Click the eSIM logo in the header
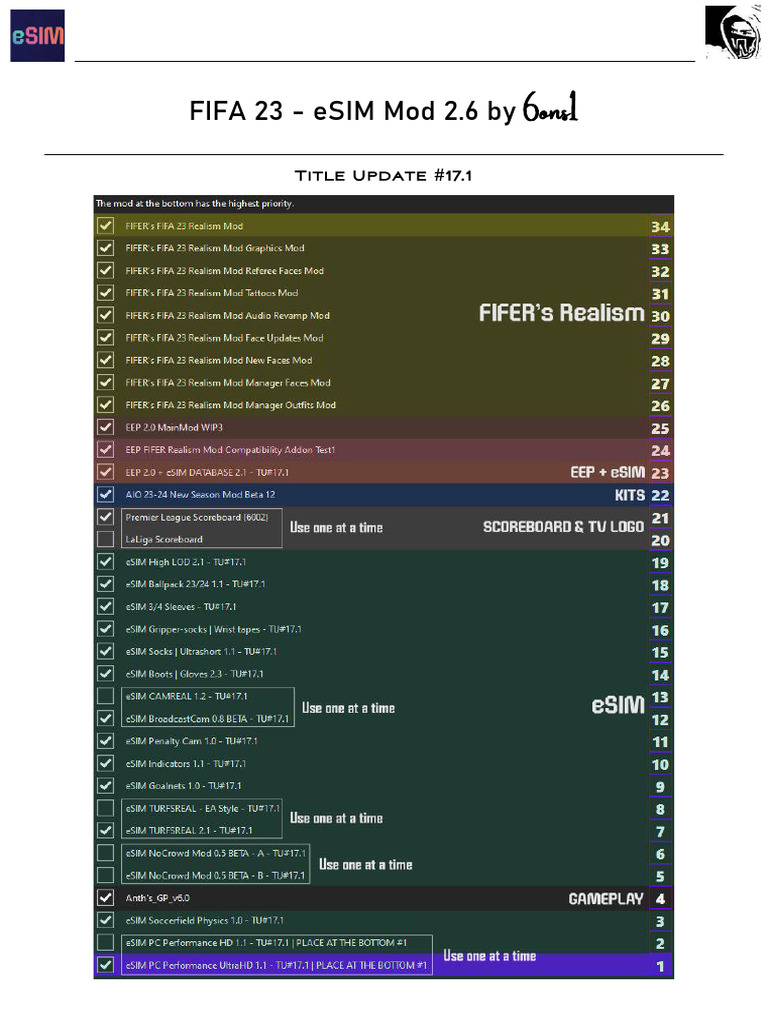Image resolution: width=768 pixels, height=1024 pixels. (37, 36)
